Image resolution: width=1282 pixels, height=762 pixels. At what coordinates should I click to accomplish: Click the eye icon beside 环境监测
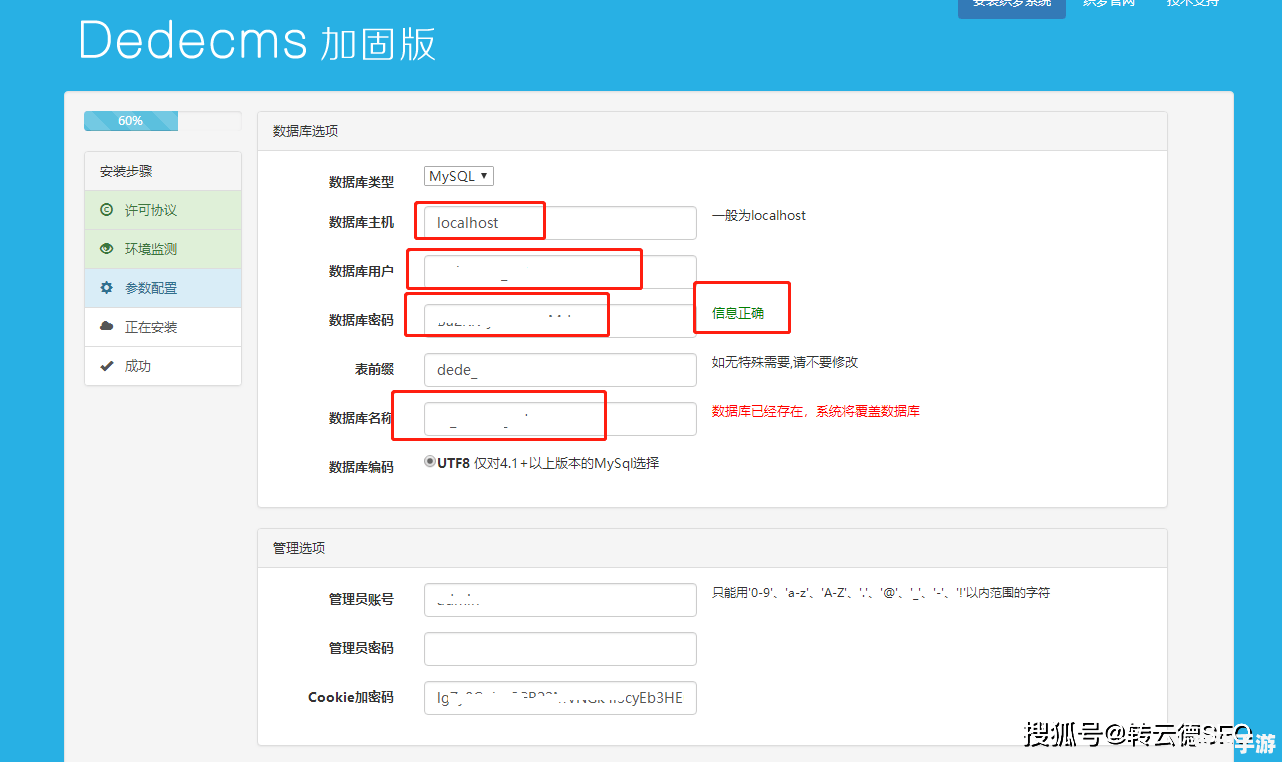click(106, 249)
